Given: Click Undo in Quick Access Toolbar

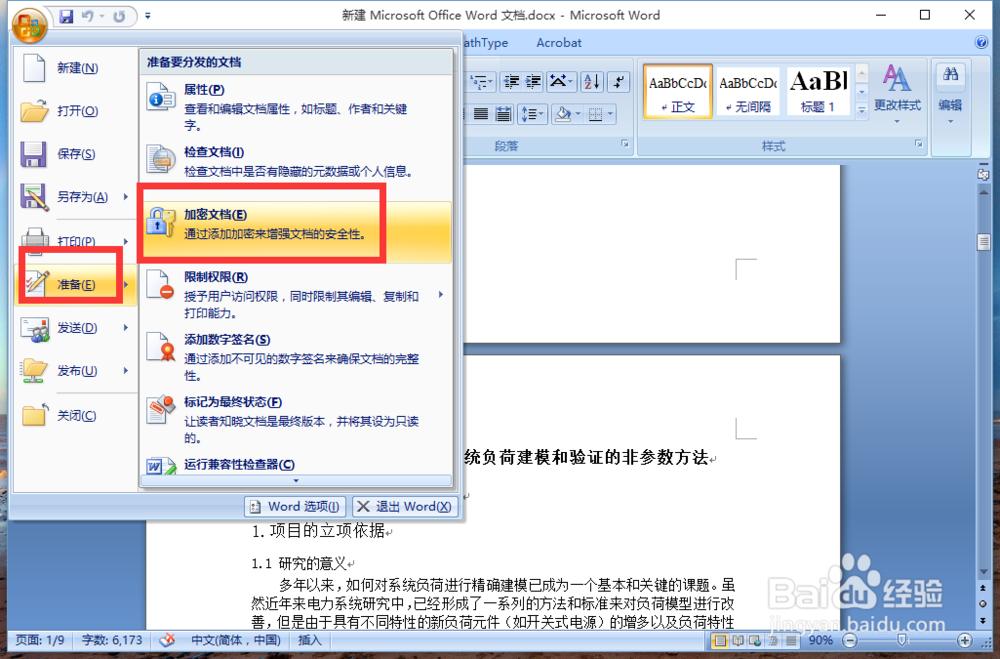Looking at the screenshot, I should pos(87,16).
